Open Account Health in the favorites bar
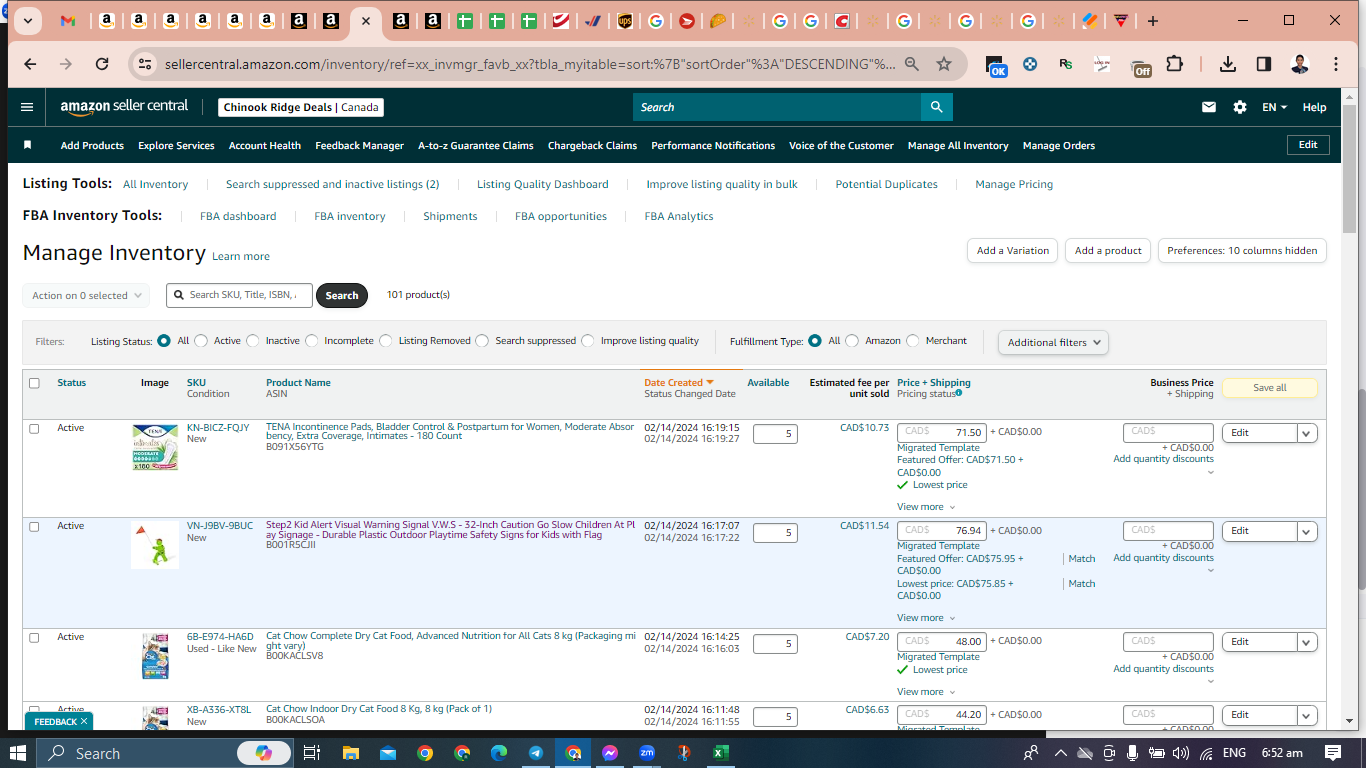Image resolution: width=1366 pixels, height=768 pixels. coord(265,145)
